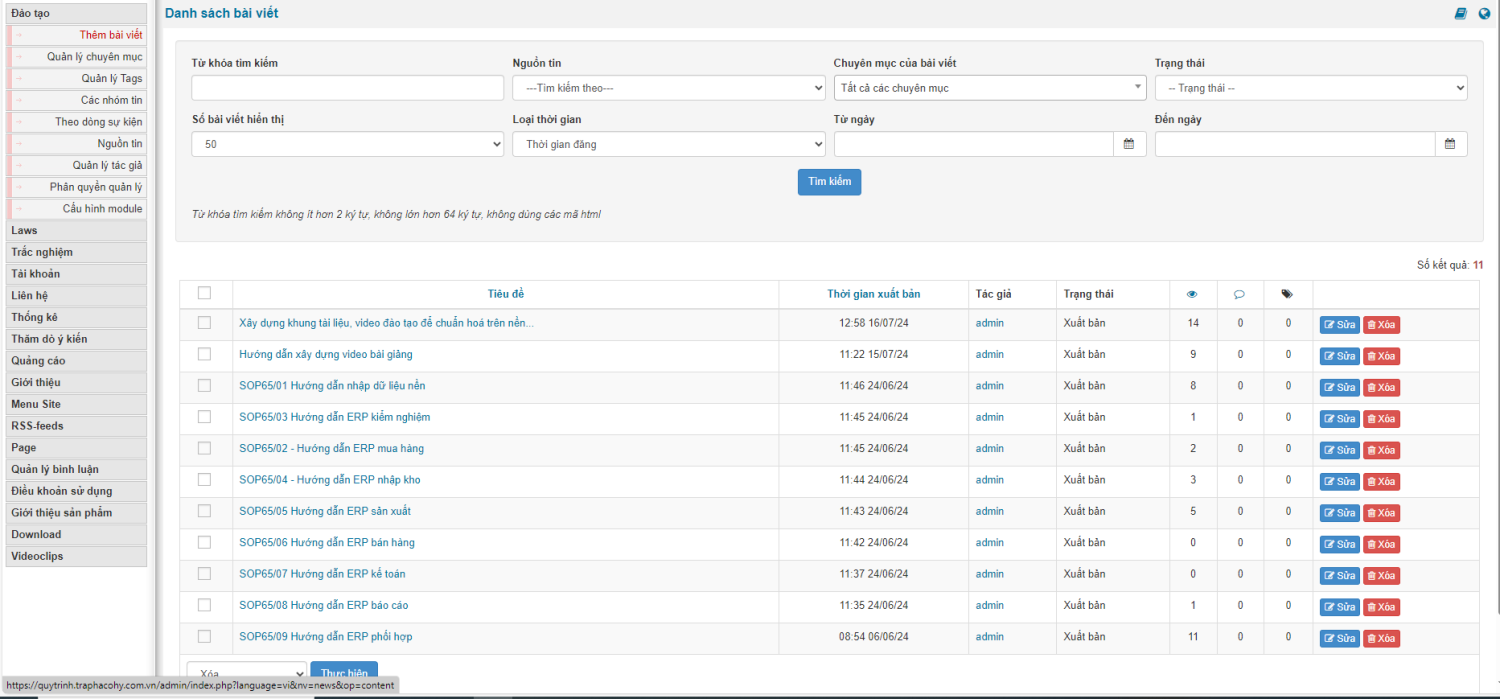This screenshot has width=1500, height=699.
Task: Select checkbox for SOP65/09 Hướng dẫn ERP phối hợp
Action: point(205,637)
